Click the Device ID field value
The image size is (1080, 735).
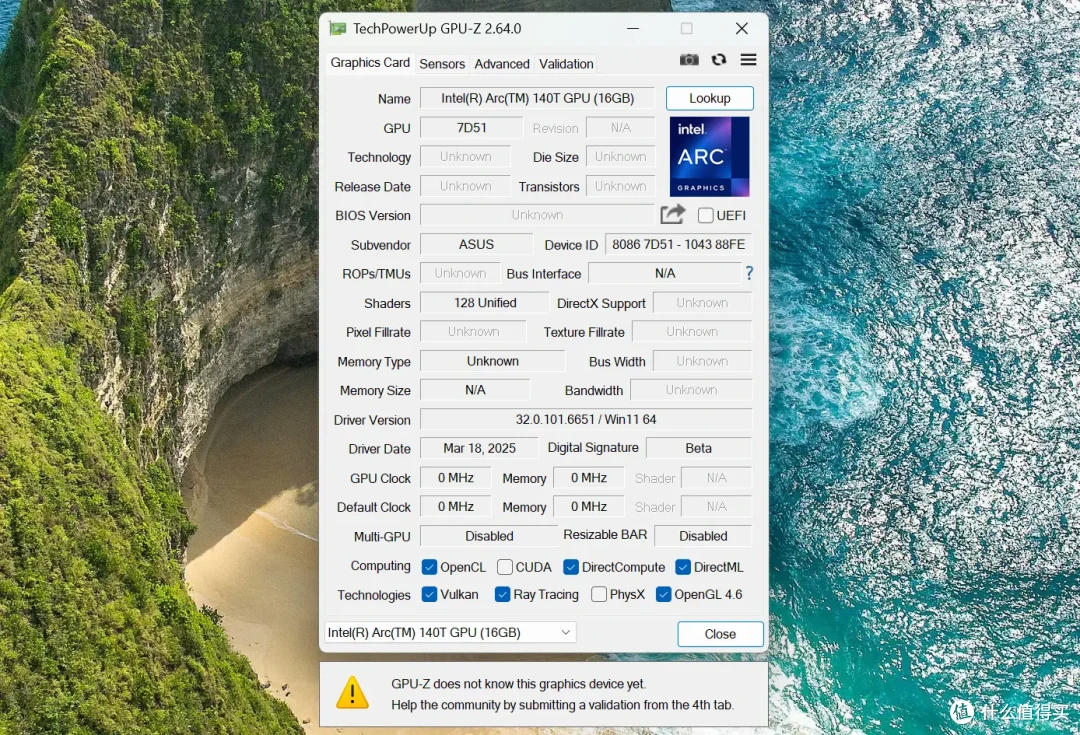pos(678,244)
